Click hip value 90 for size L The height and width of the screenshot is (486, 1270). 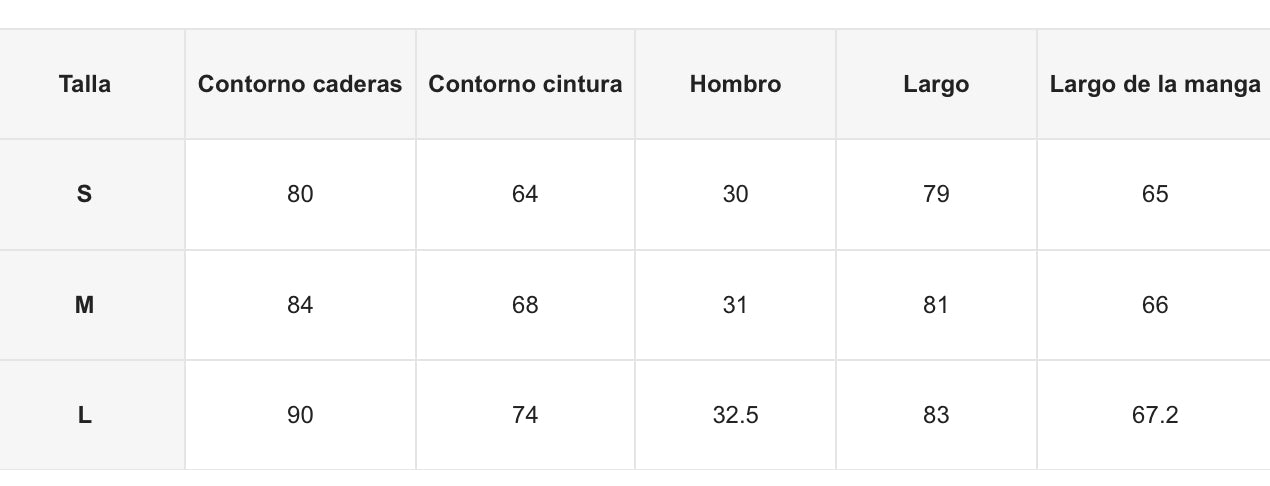(x=300, y=415)
